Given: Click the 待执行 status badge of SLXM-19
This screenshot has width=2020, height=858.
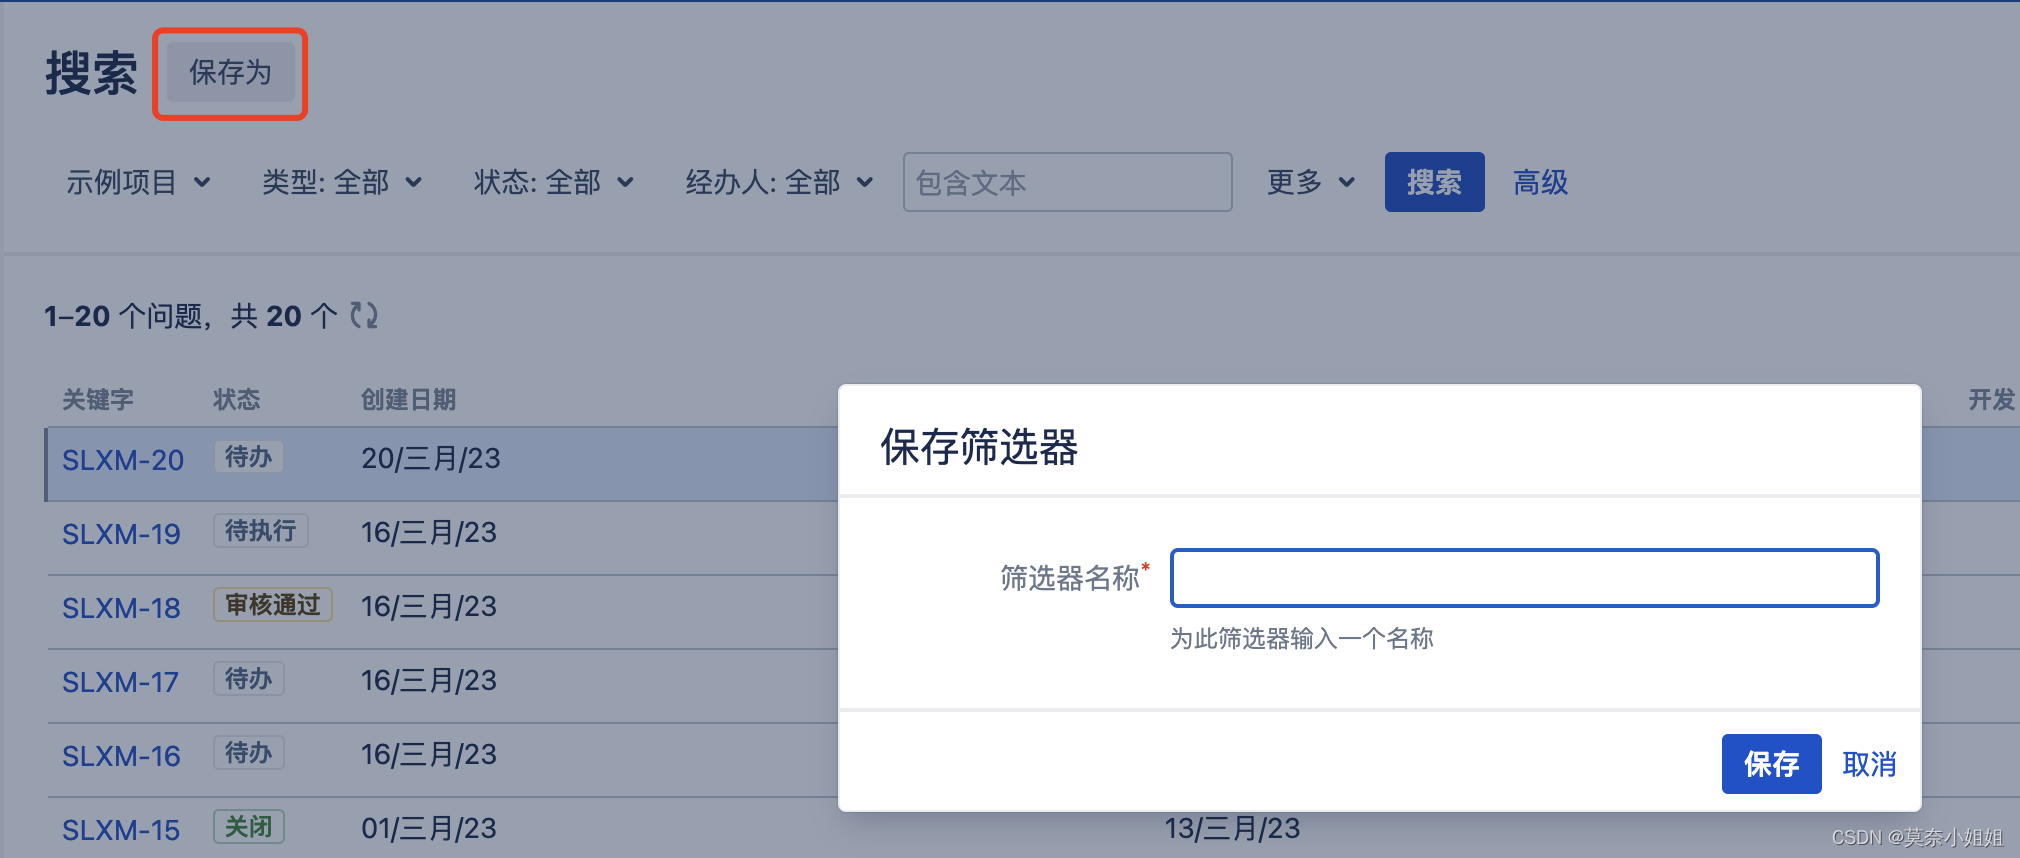Looking at the screenshot, I should pyautogui.click(x=260, y=531).
